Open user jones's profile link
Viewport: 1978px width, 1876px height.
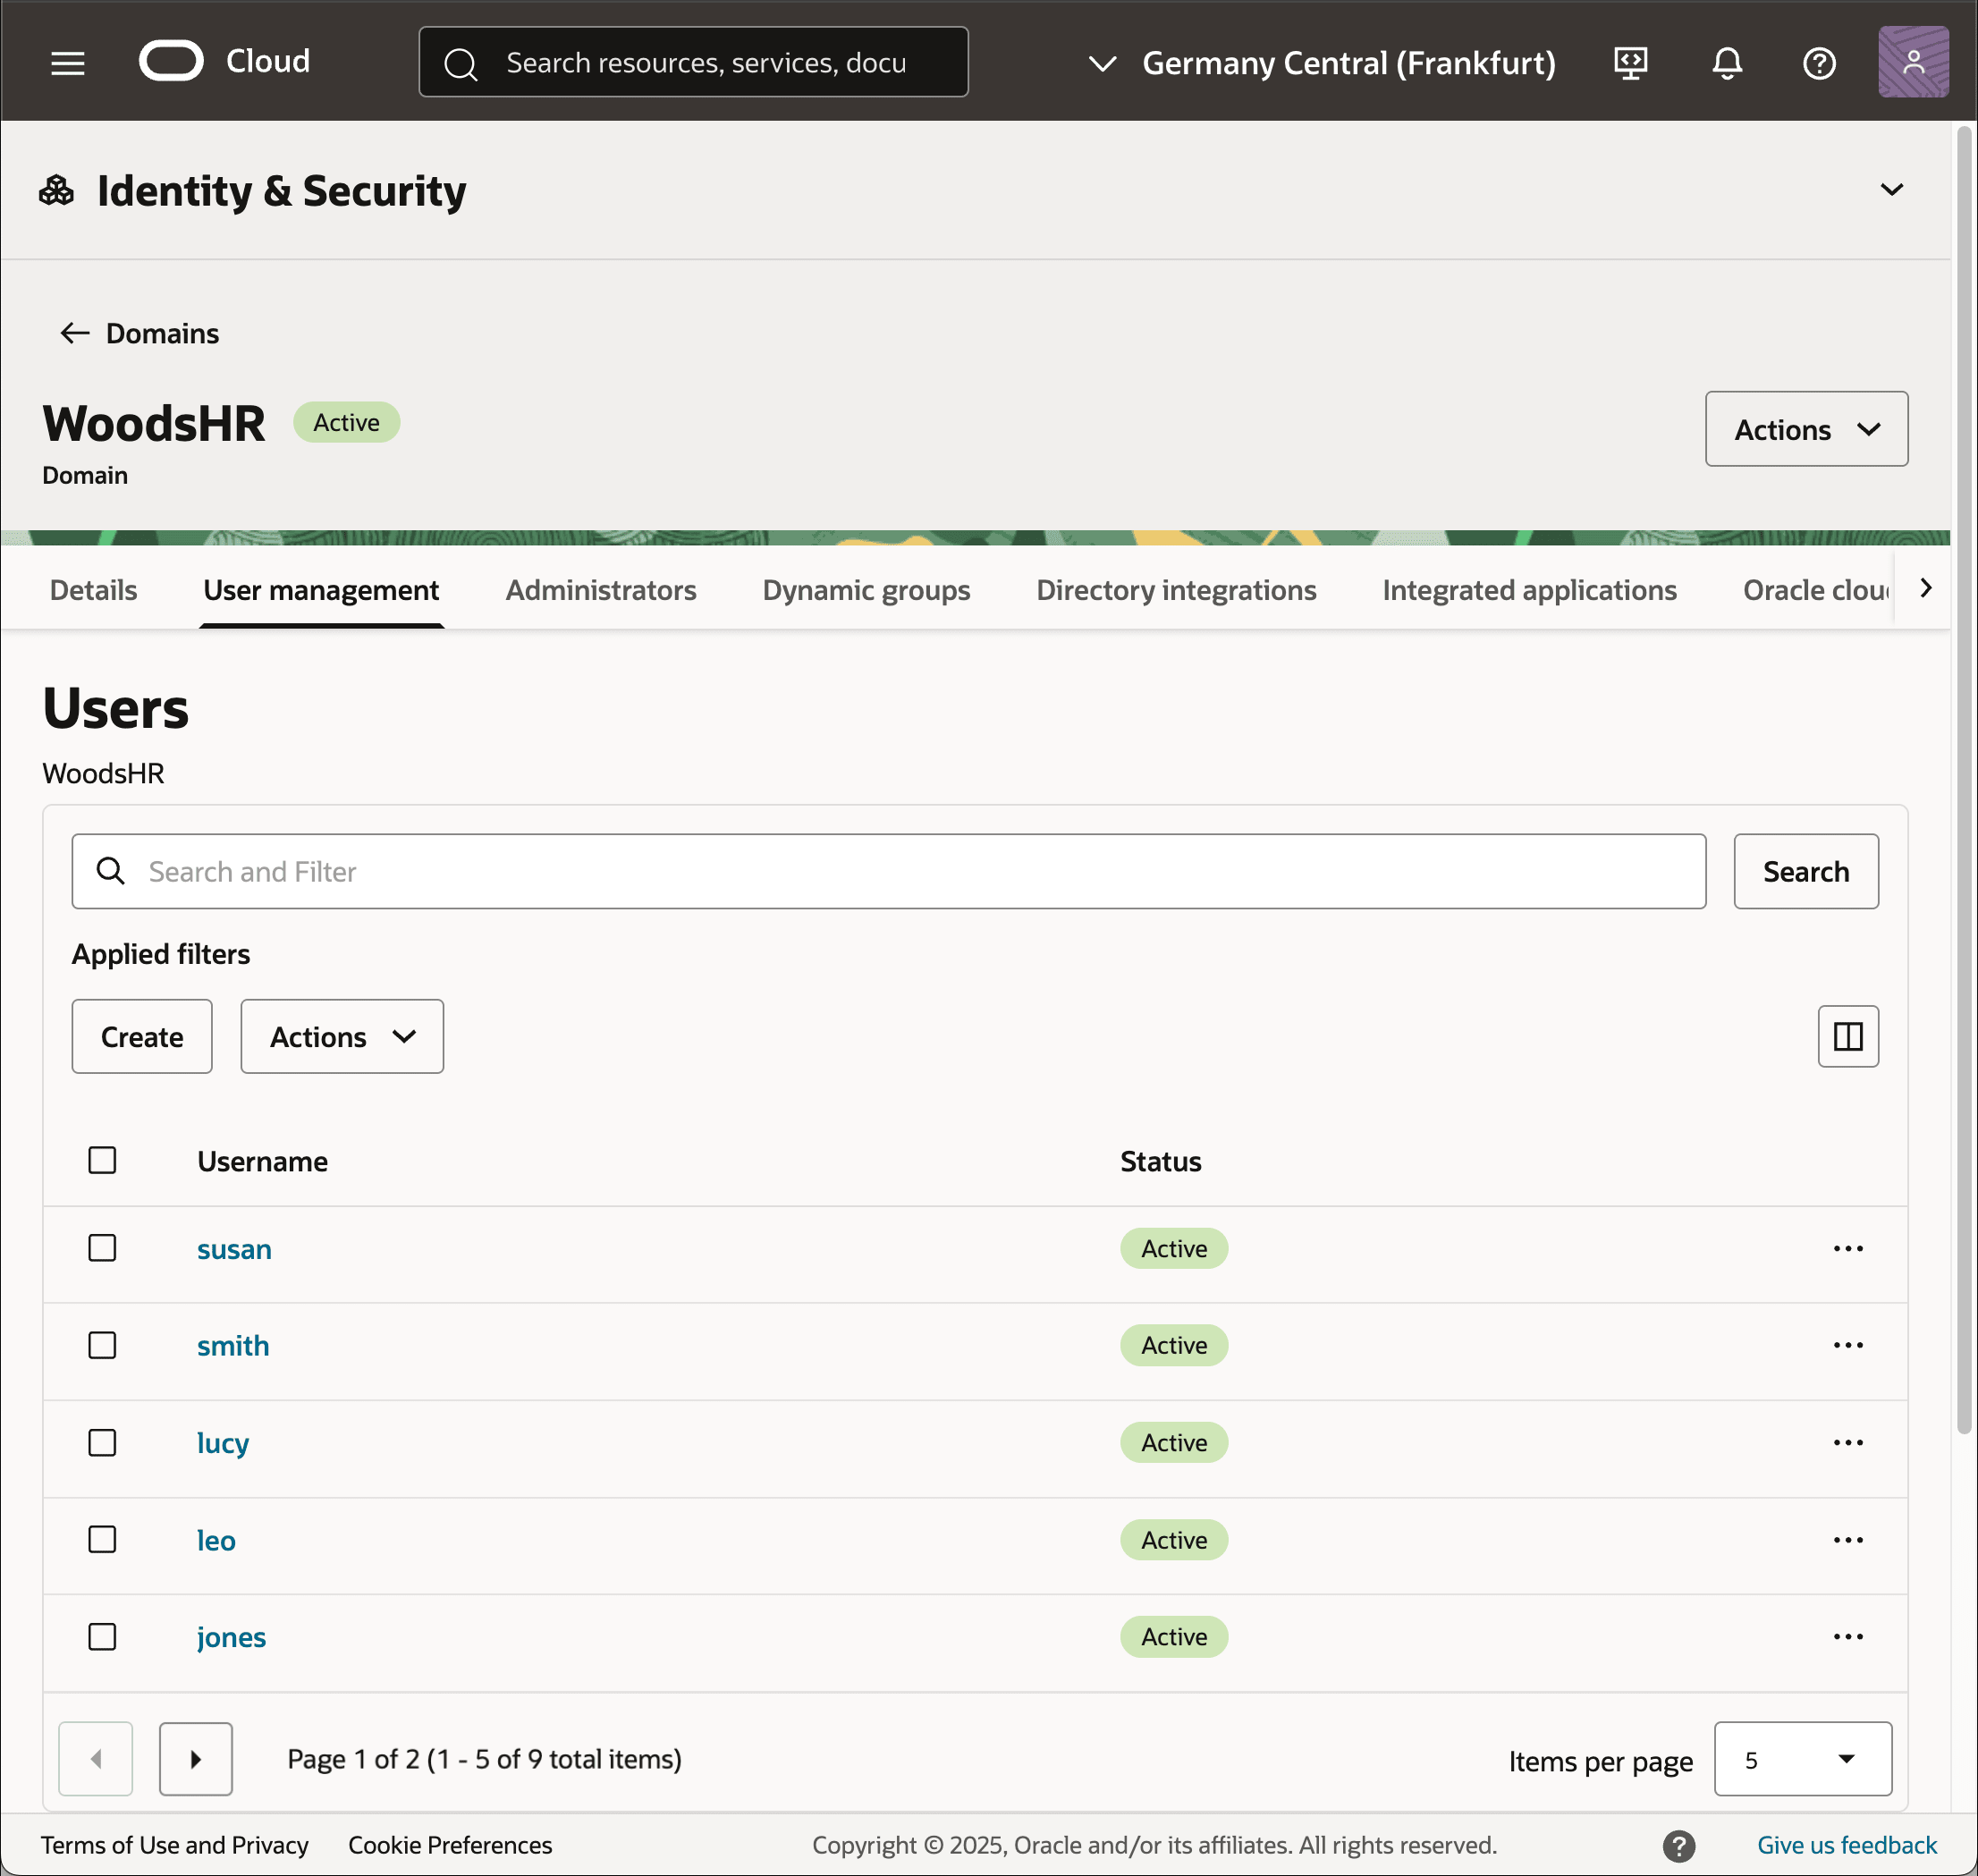231,1637
